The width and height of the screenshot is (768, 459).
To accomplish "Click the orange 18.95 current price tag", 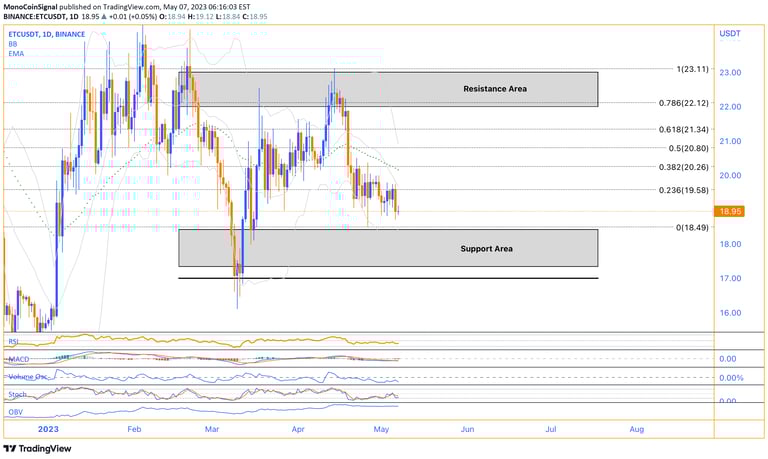I will [729, 212].
